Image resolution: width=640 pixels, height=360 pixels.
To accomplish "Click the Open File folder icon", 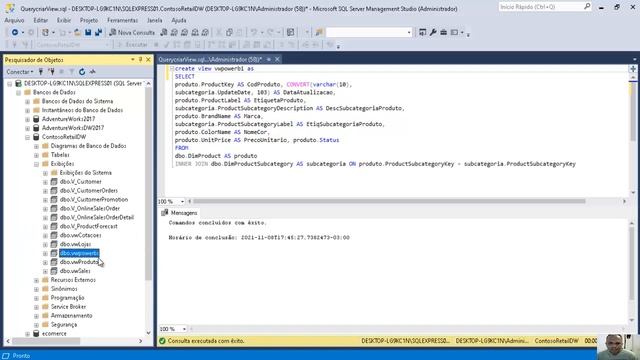I will [77, 32].
